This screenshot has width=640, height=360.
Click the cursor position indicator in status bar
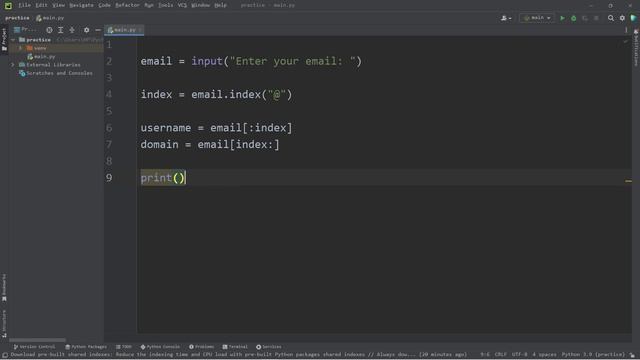click(485, 355)
